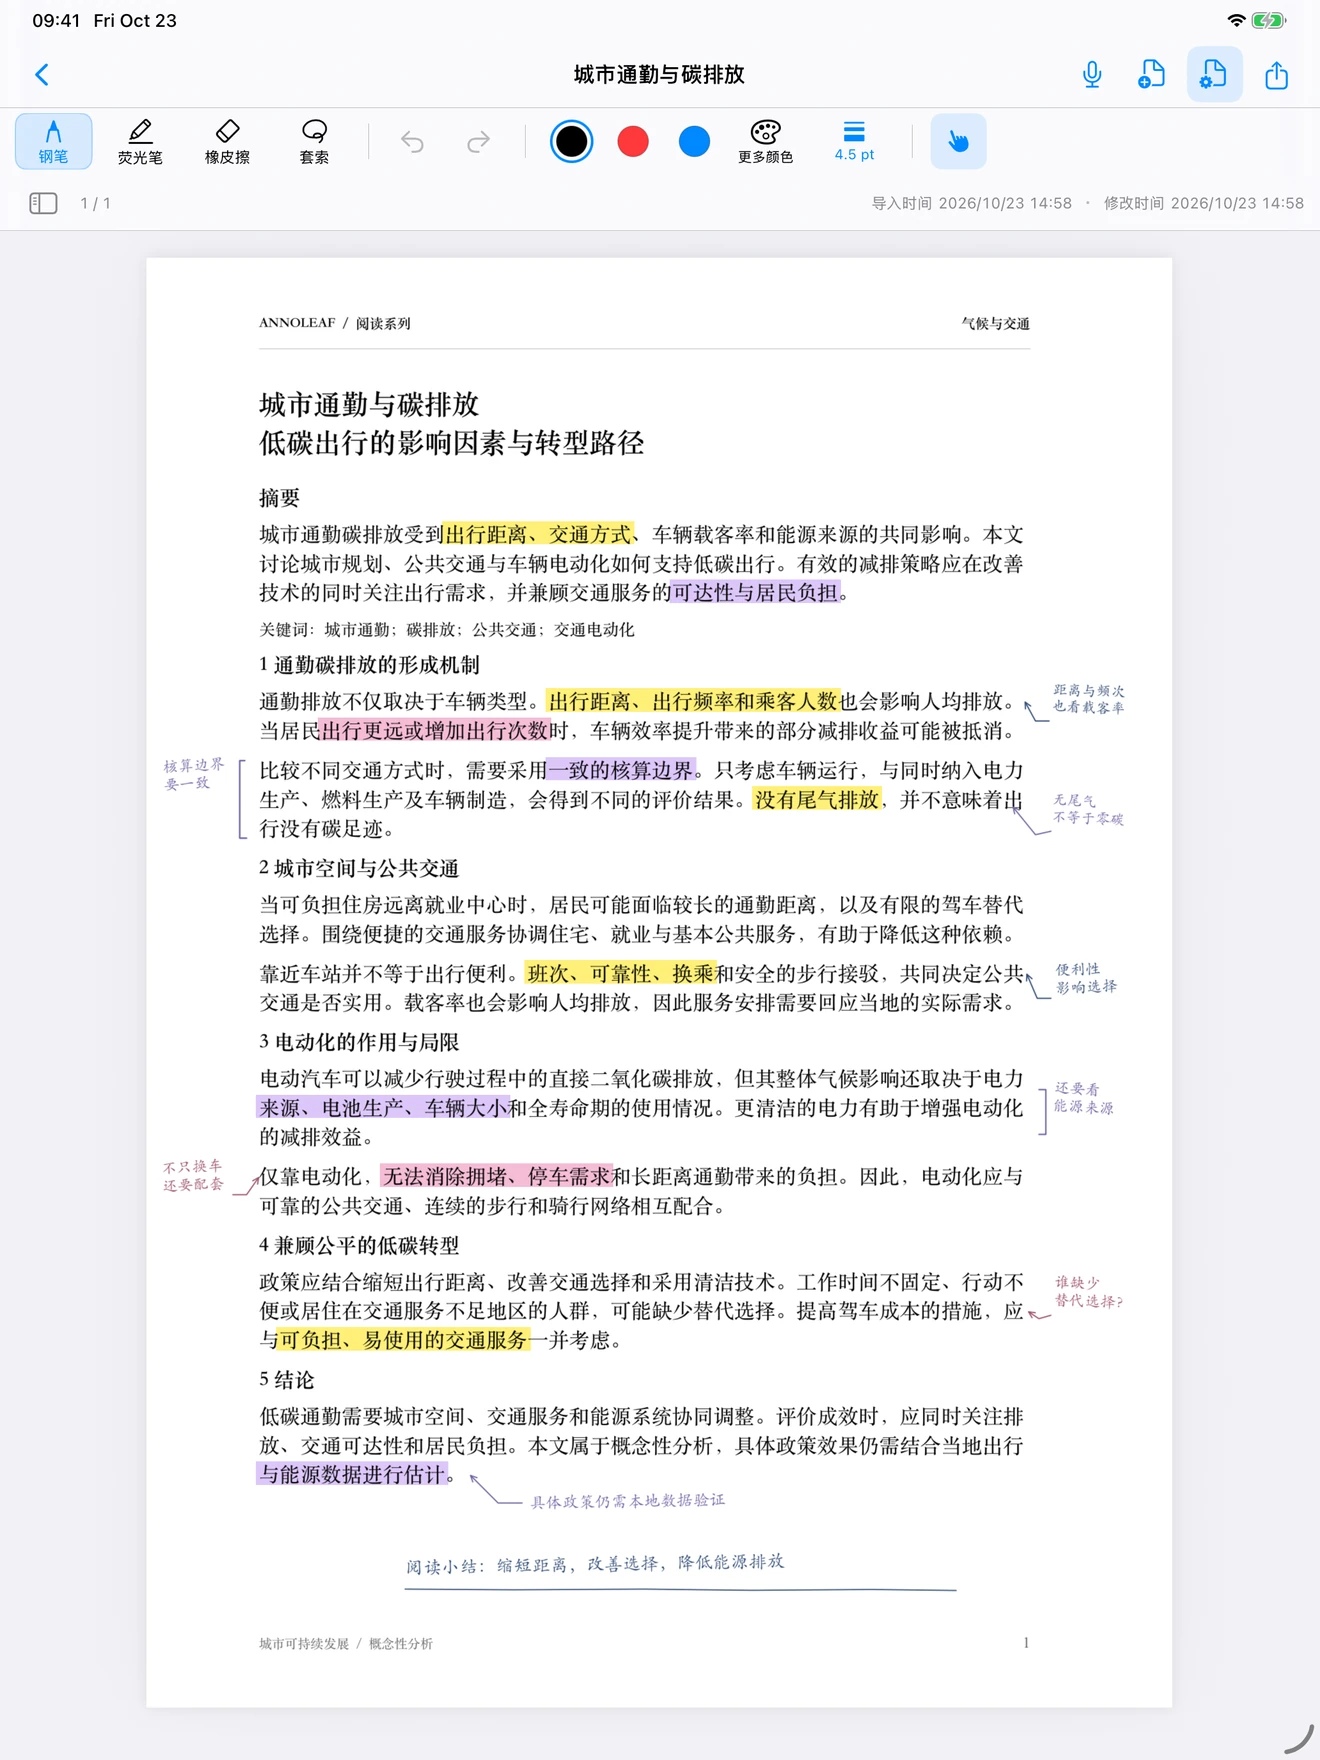Click the document title 城市通勤与碳排放 in header
The height and width of the screenshot is (1760, 1320).
pos(659,75)
